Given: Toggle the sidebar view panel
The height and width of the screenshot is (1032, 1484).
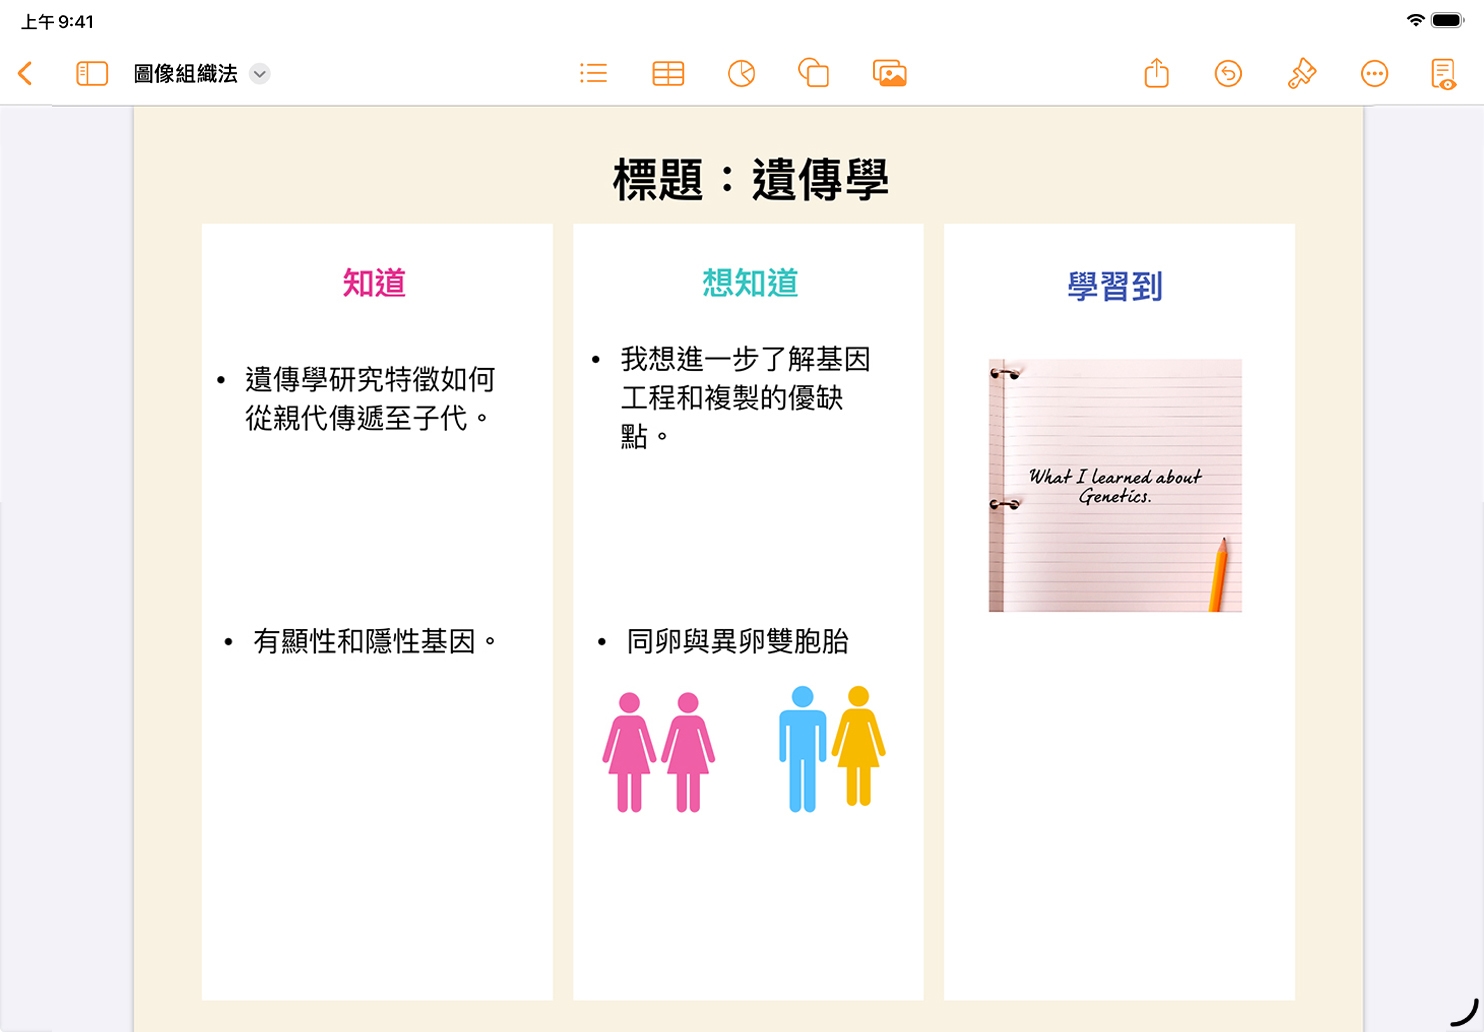Looking at the screenshot, I should pyautogui.click(x=92, y=73).
